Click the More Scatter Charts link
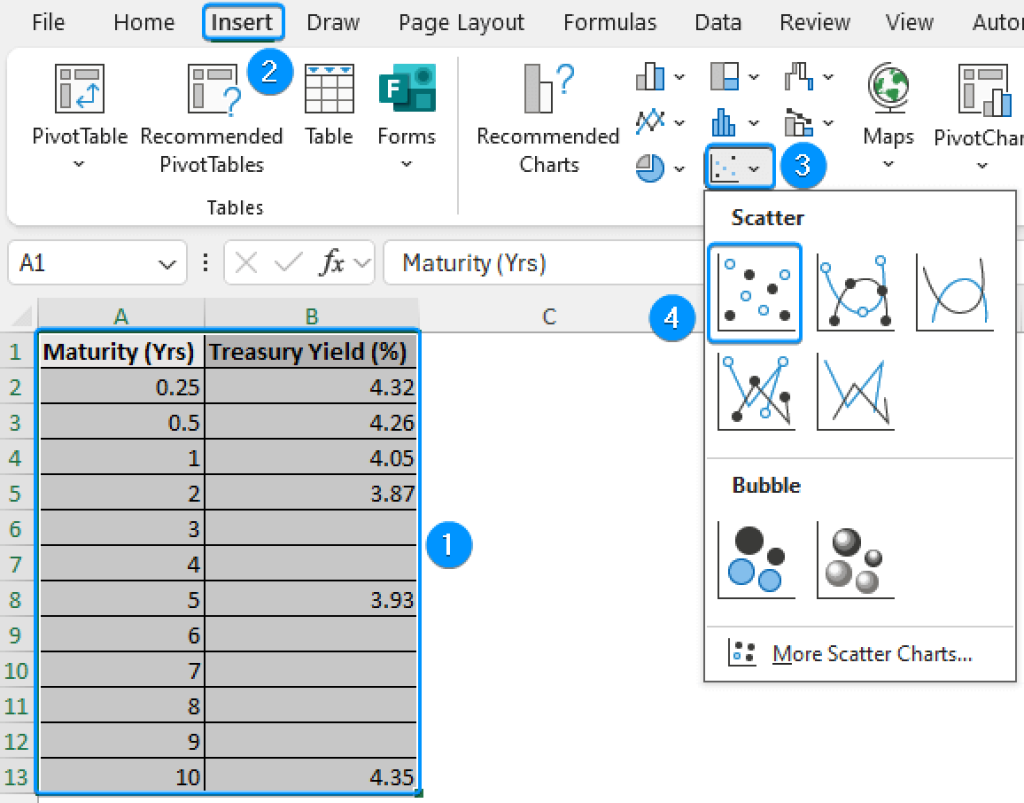 (x=872, y=653)
